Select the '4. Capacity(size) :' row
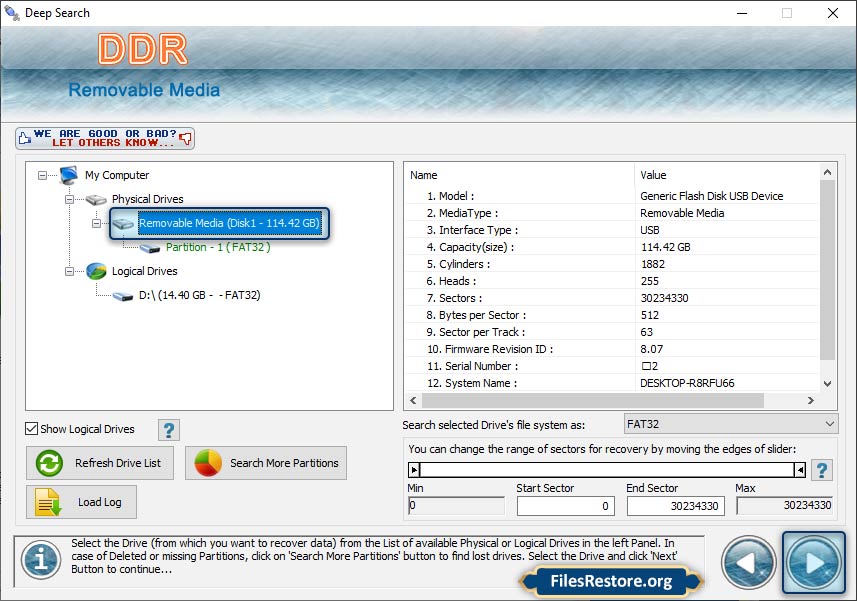The height and width of the screenshot is (601, 857). [x=612, y=247]
